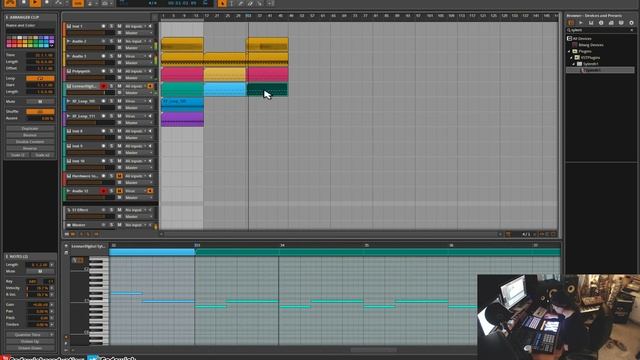Collapse the Plugins folder in browser

(569, 51)
